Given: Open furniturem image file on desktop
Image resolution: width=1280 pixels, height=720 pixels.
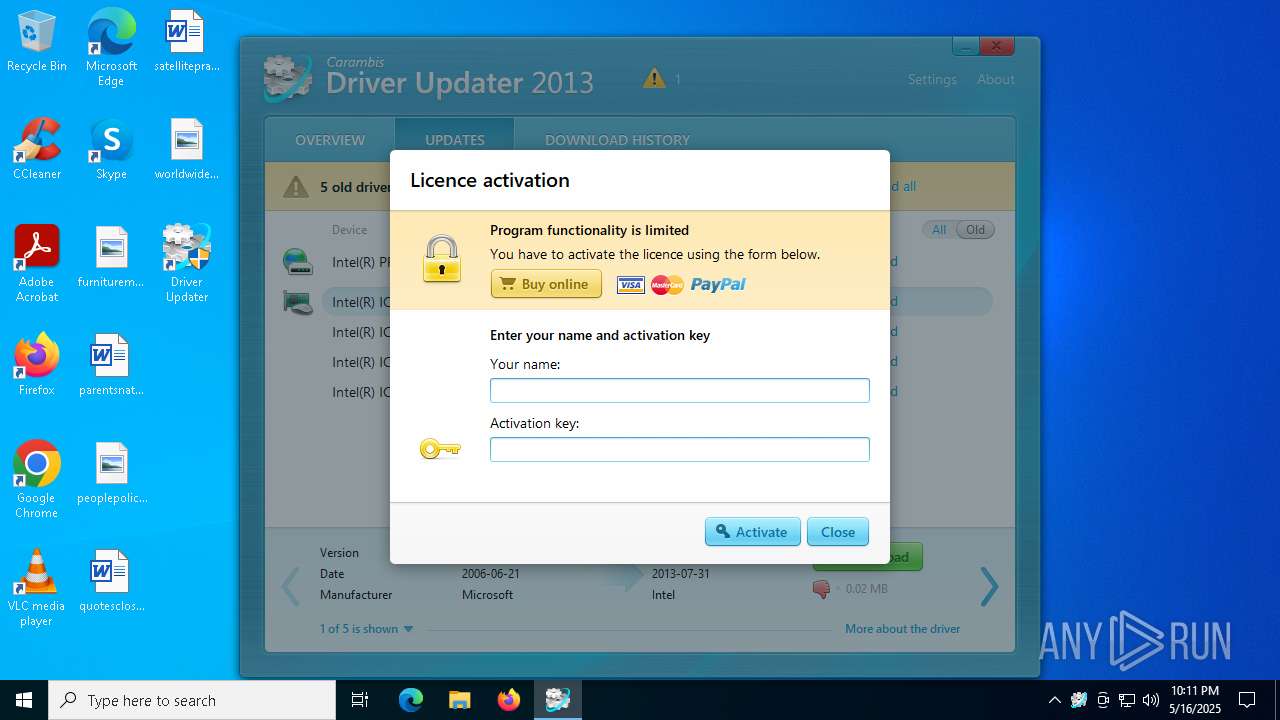Looking at the screenshot, I should (111, 257).
